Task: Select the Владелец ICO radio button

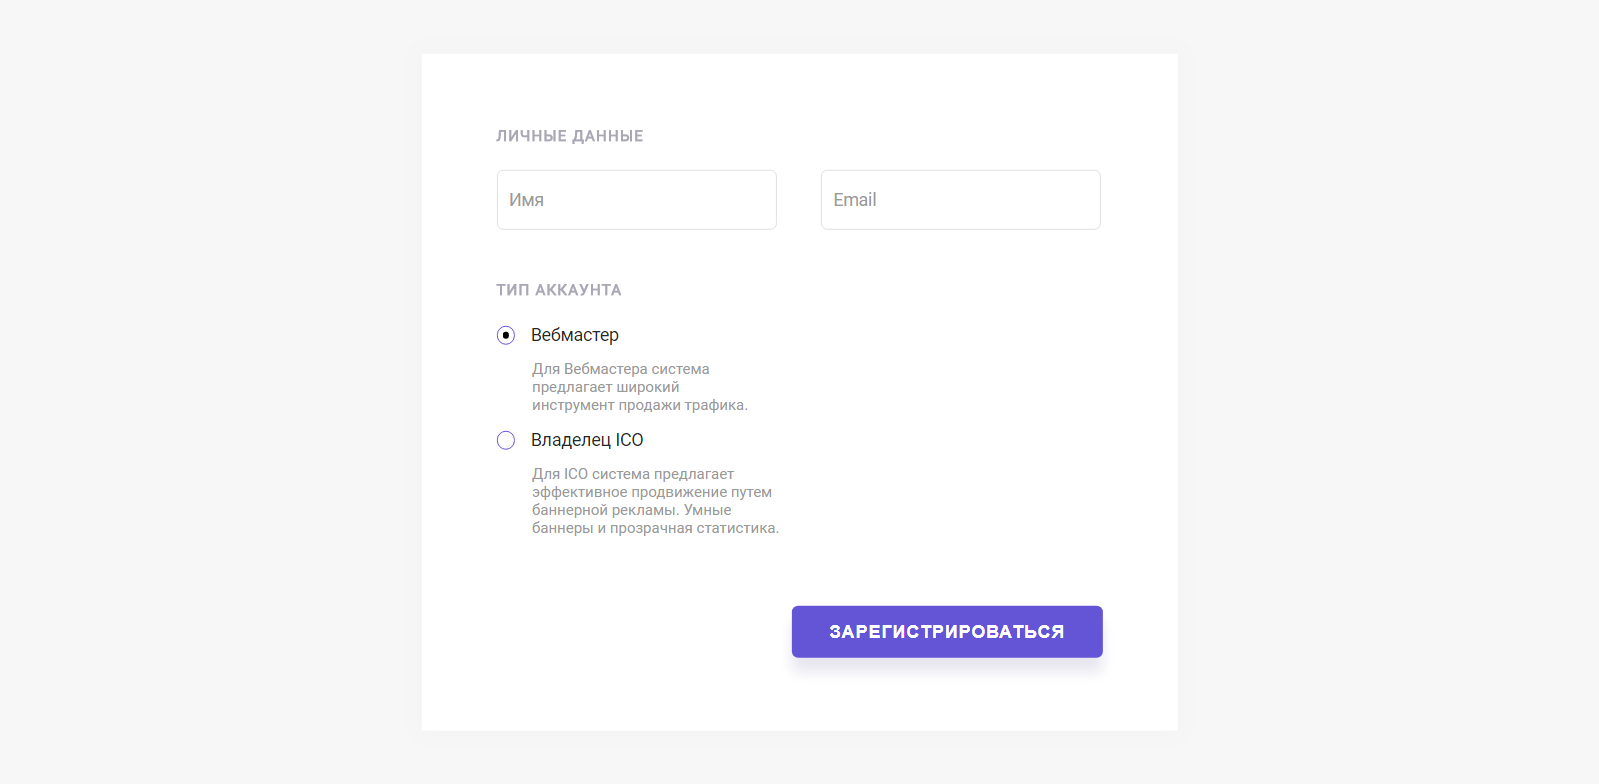Action: [506, 440]
